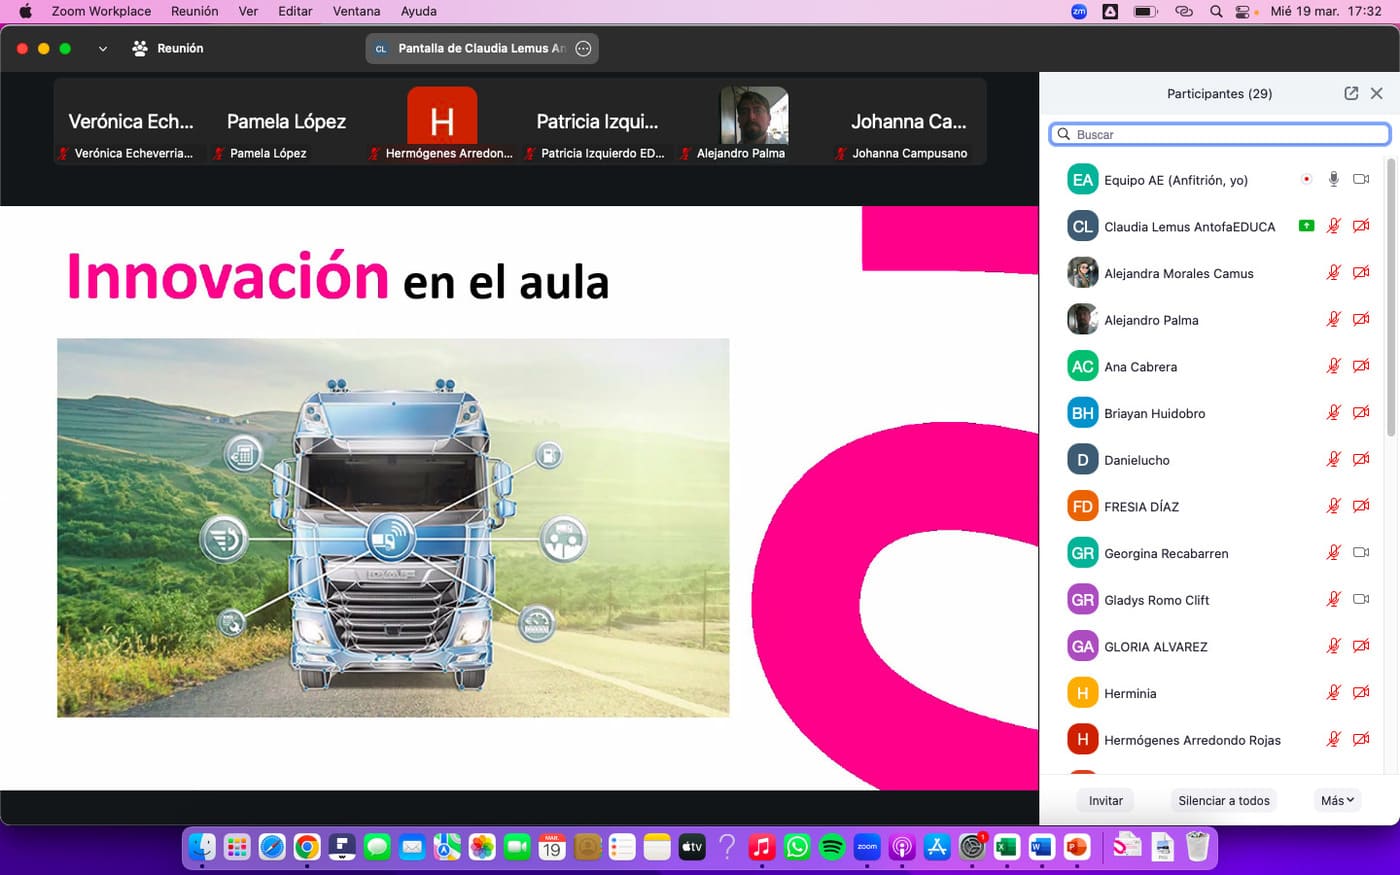1400x875 pixels.
Task: Click participants list vertical scrollbar
Action: (1391, 296)
